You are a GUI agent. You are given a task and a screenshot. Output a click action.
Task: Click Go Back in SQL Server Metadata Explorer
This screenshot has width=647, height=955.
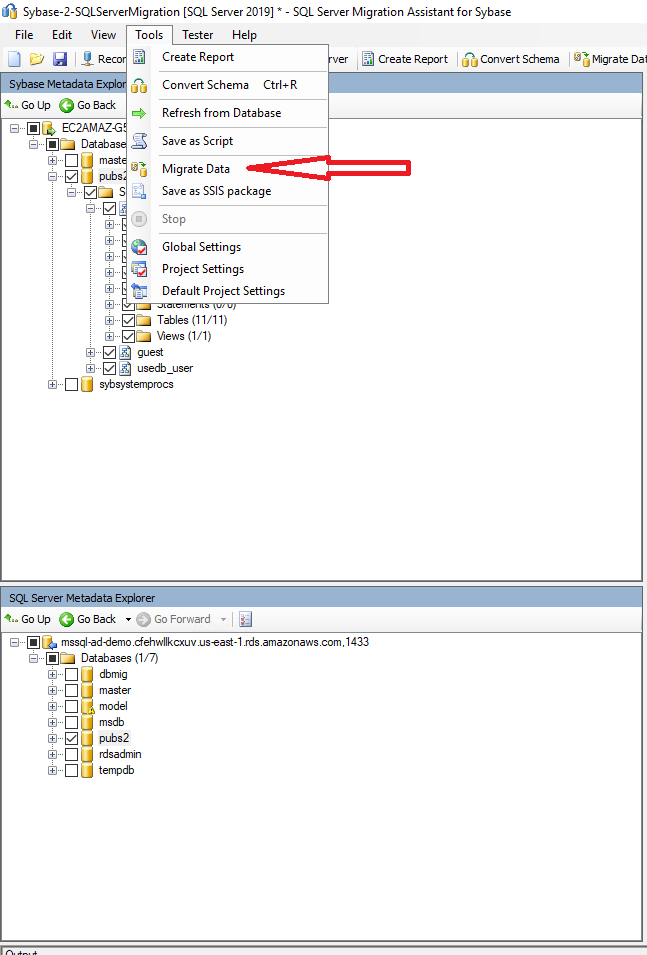pos(88,619)
